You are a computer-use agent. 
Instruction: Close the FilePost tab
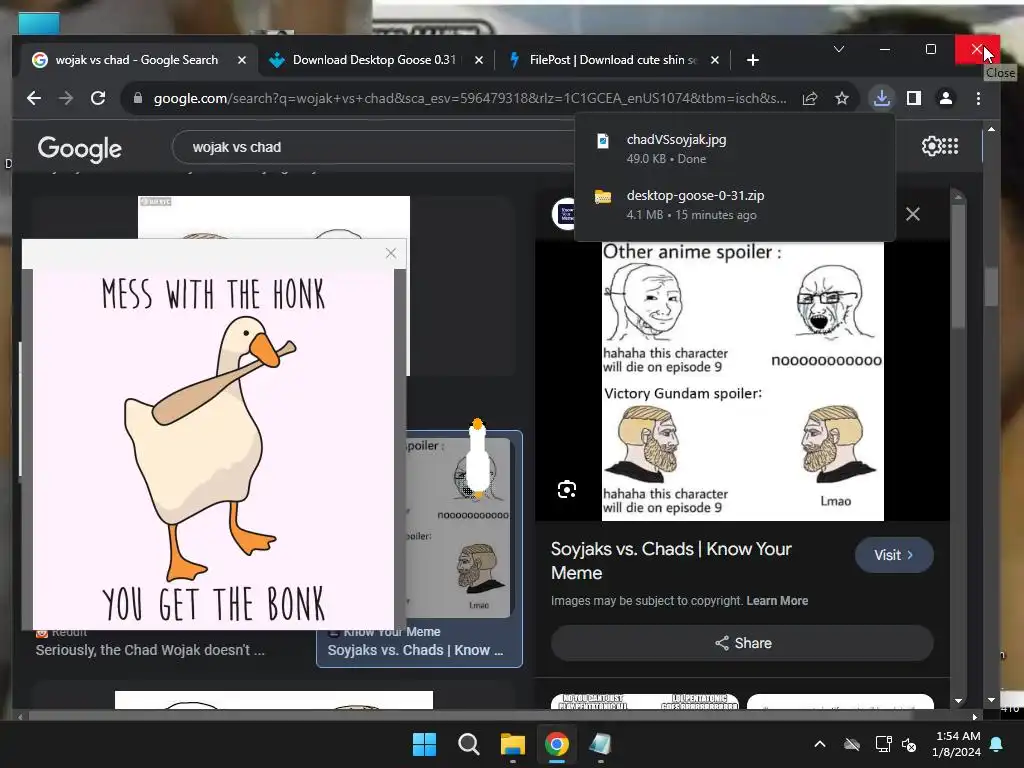(x=714, y=60)
